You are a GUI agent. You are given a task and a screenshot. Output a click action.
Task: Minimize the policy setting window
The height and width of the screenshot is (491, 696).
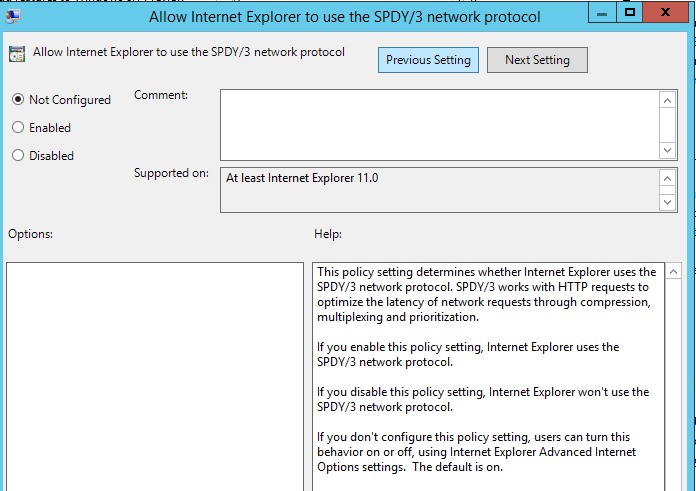[599, 13]
